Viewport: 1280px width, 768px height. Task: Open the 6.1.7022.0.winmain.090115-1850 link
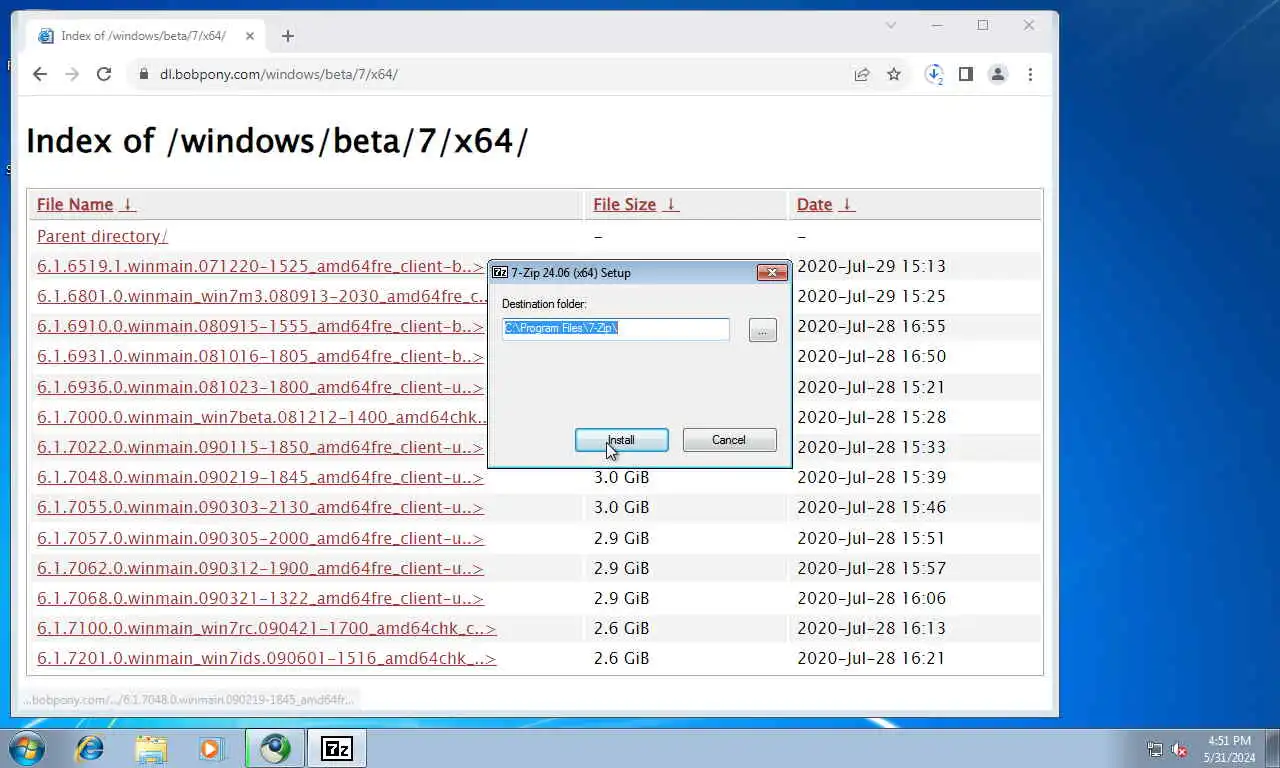[260, 447]
